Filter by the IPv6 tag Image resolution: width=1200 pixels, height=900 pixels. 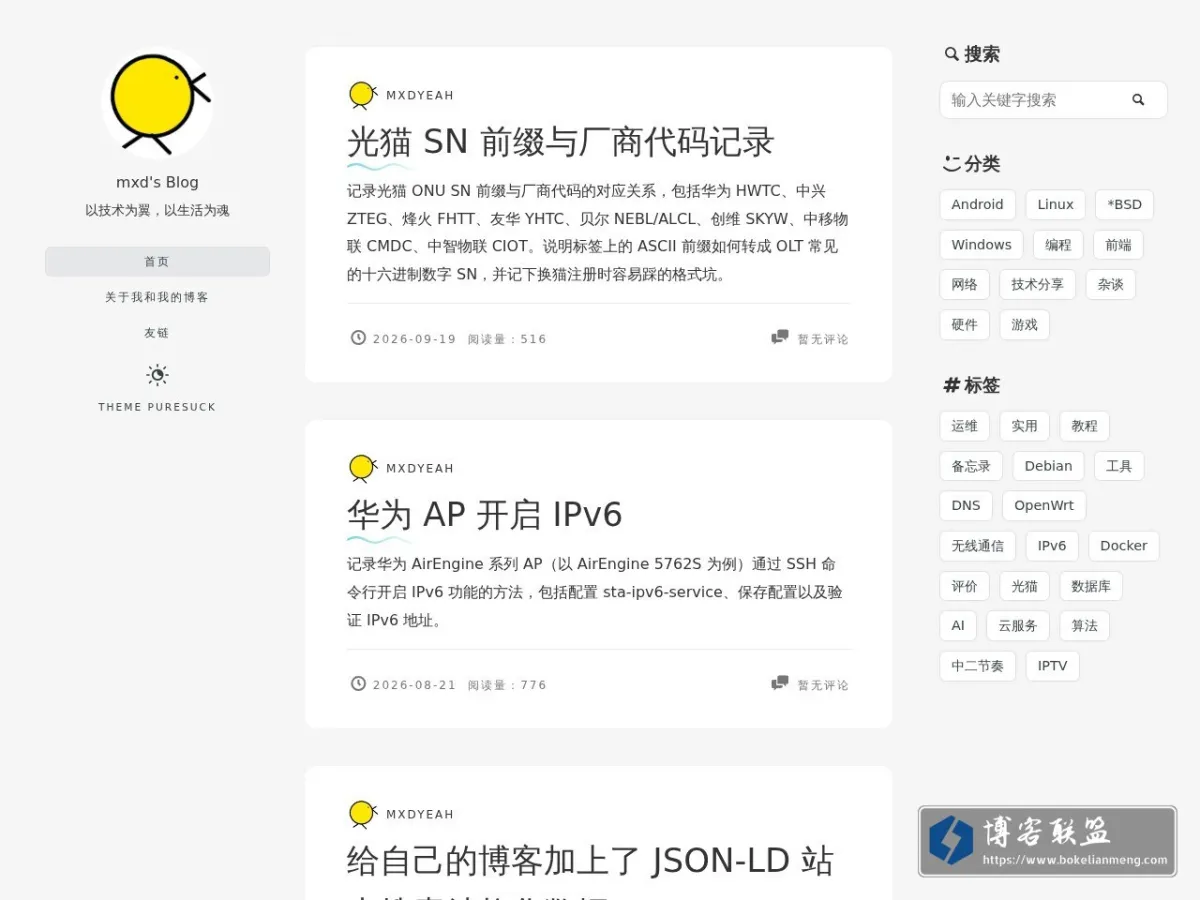click(x=1052, y=546)
